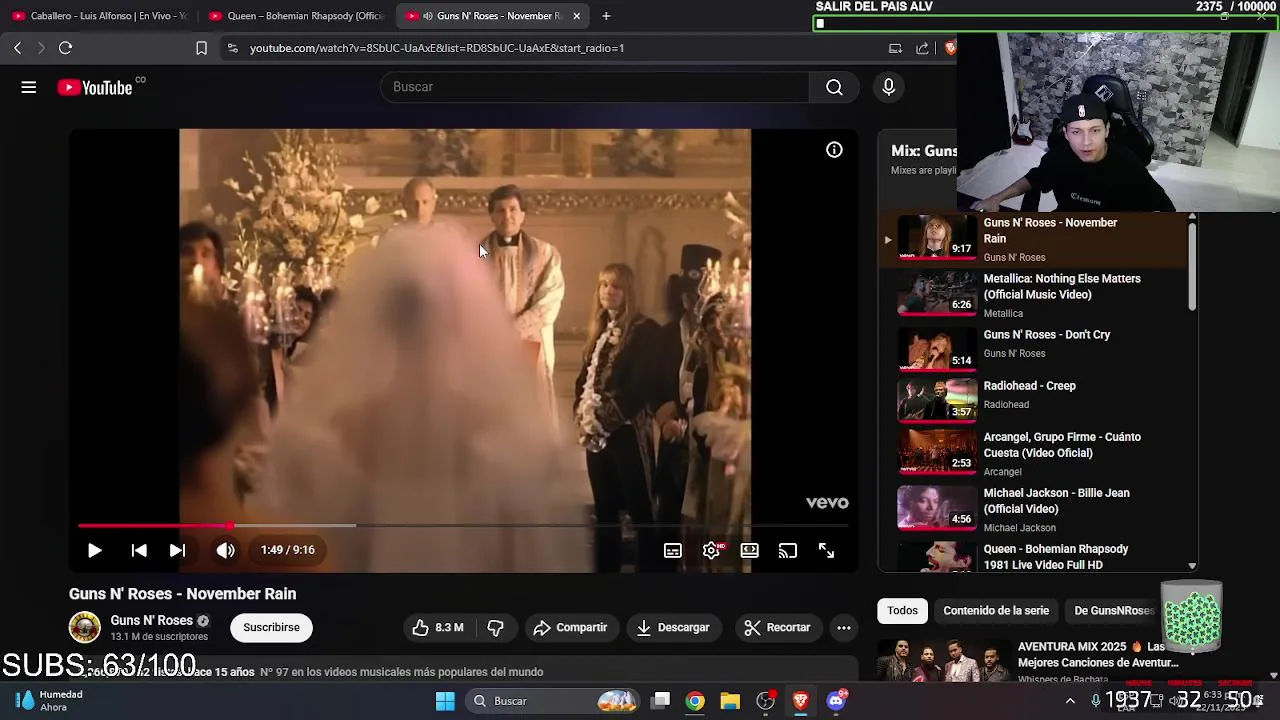The image size is (1280, 720).
Task: Click the install/cast icon in address bar
Action: 895,48
